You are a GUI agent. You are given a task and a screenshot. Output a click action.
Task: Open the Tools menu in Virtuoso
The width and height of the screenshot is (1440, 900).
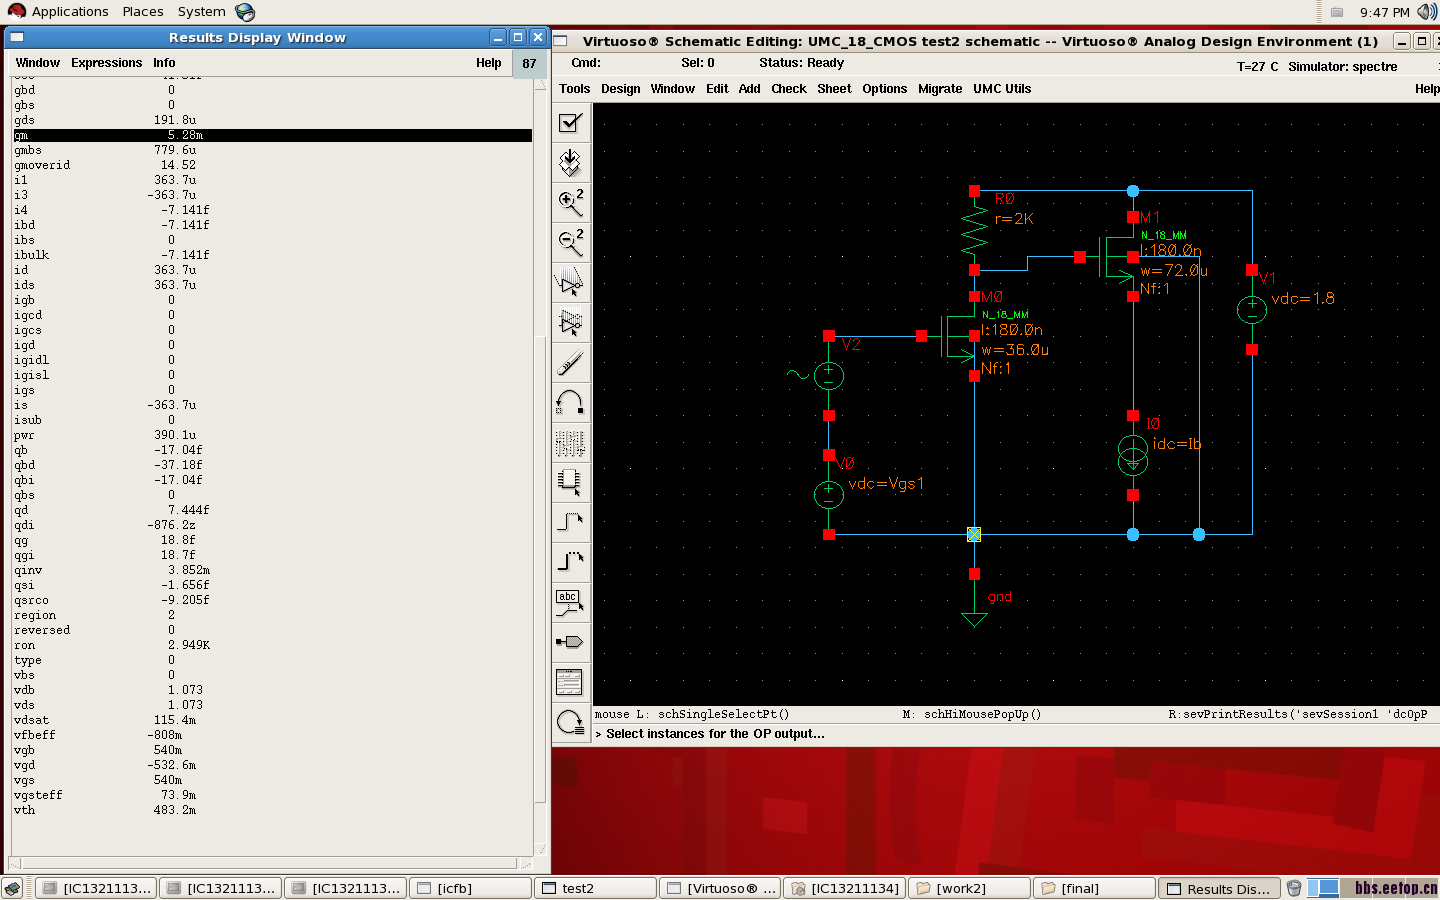pyautogui.click(x=574, y=89)
